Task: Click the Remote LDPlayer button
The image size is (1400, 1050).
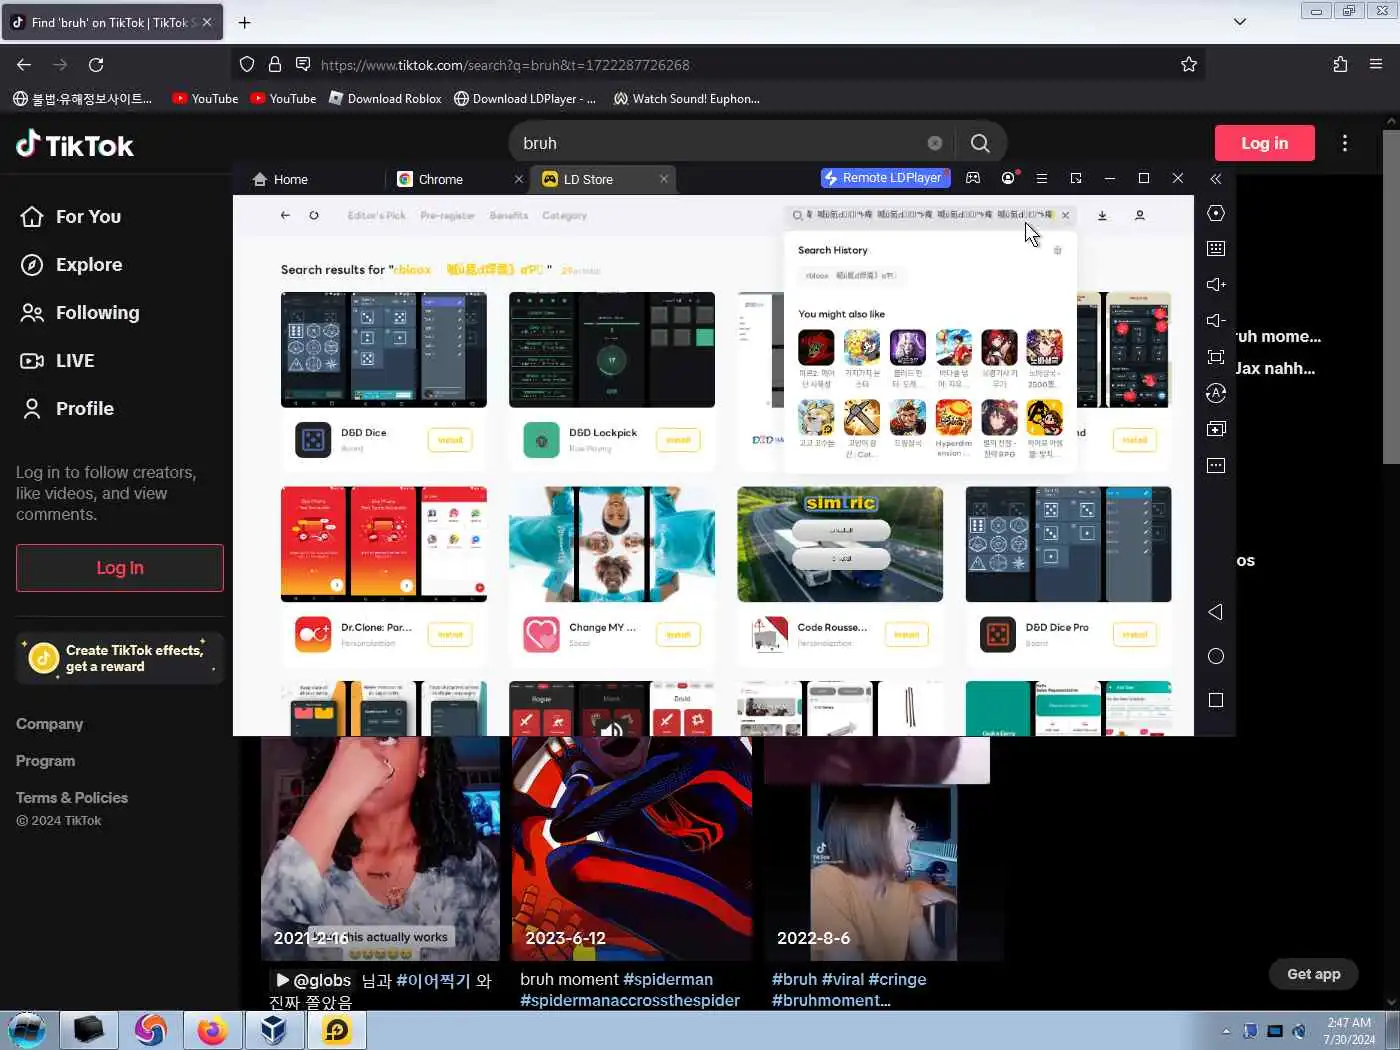Action: point(884,178)
